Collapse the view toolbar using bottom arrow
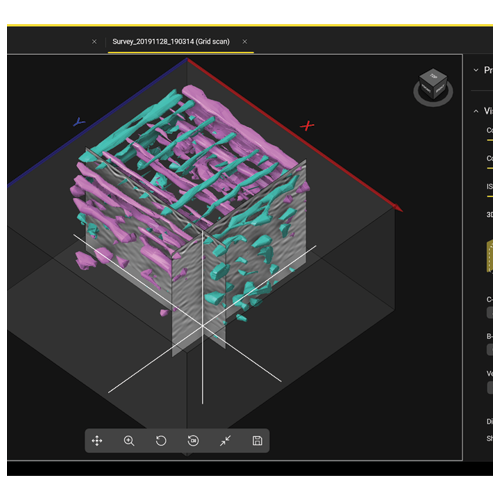This screenshot has width=500, height=500. pyautogui.click(x=187, y=454)
